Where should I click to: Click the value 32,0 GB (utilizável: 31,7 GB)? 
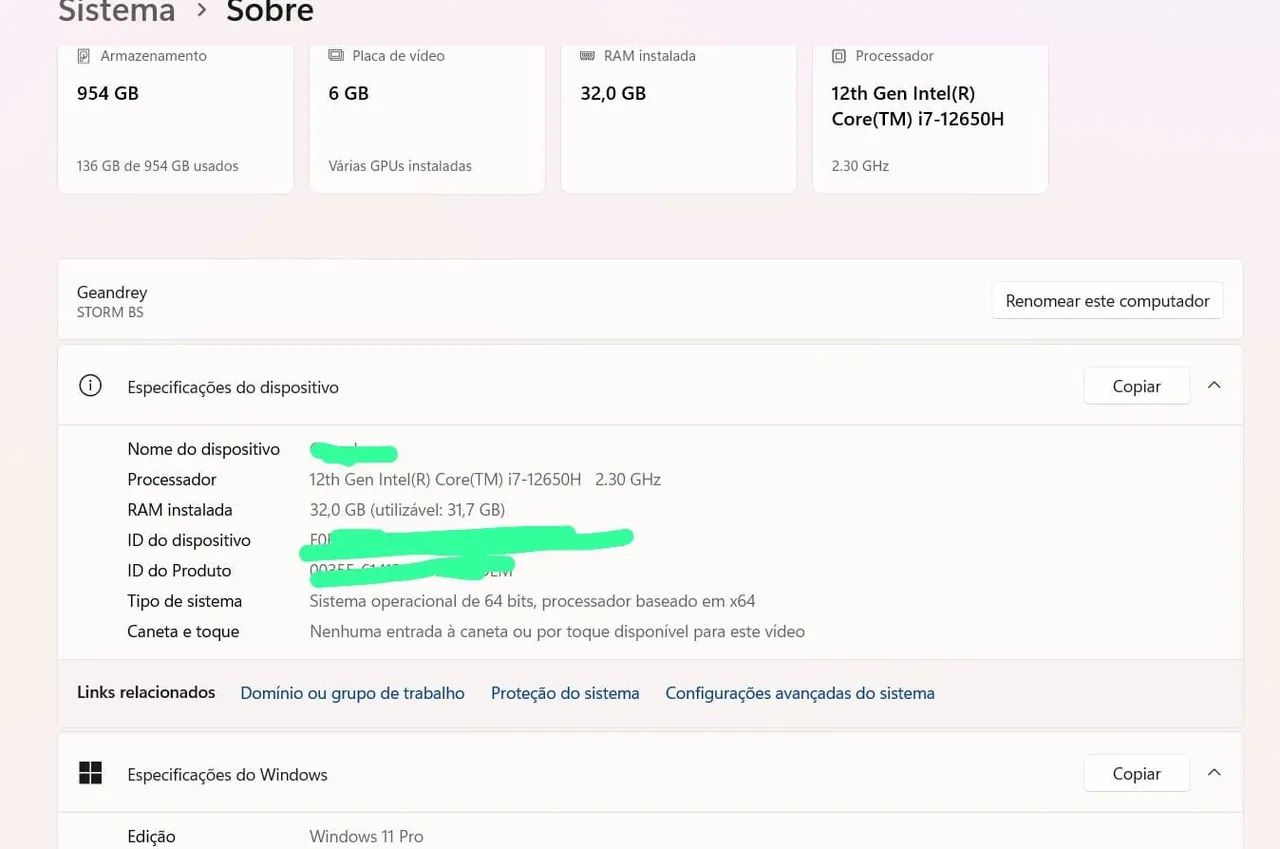point(407,509)
